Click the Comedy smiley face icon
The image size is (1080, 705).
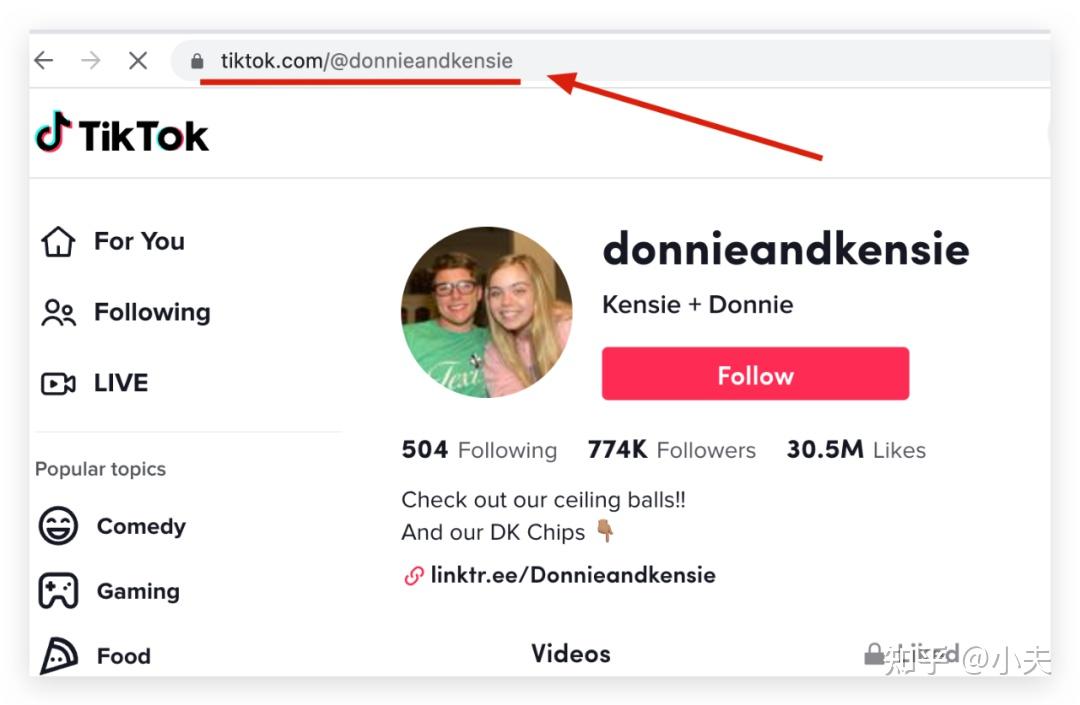58,526
